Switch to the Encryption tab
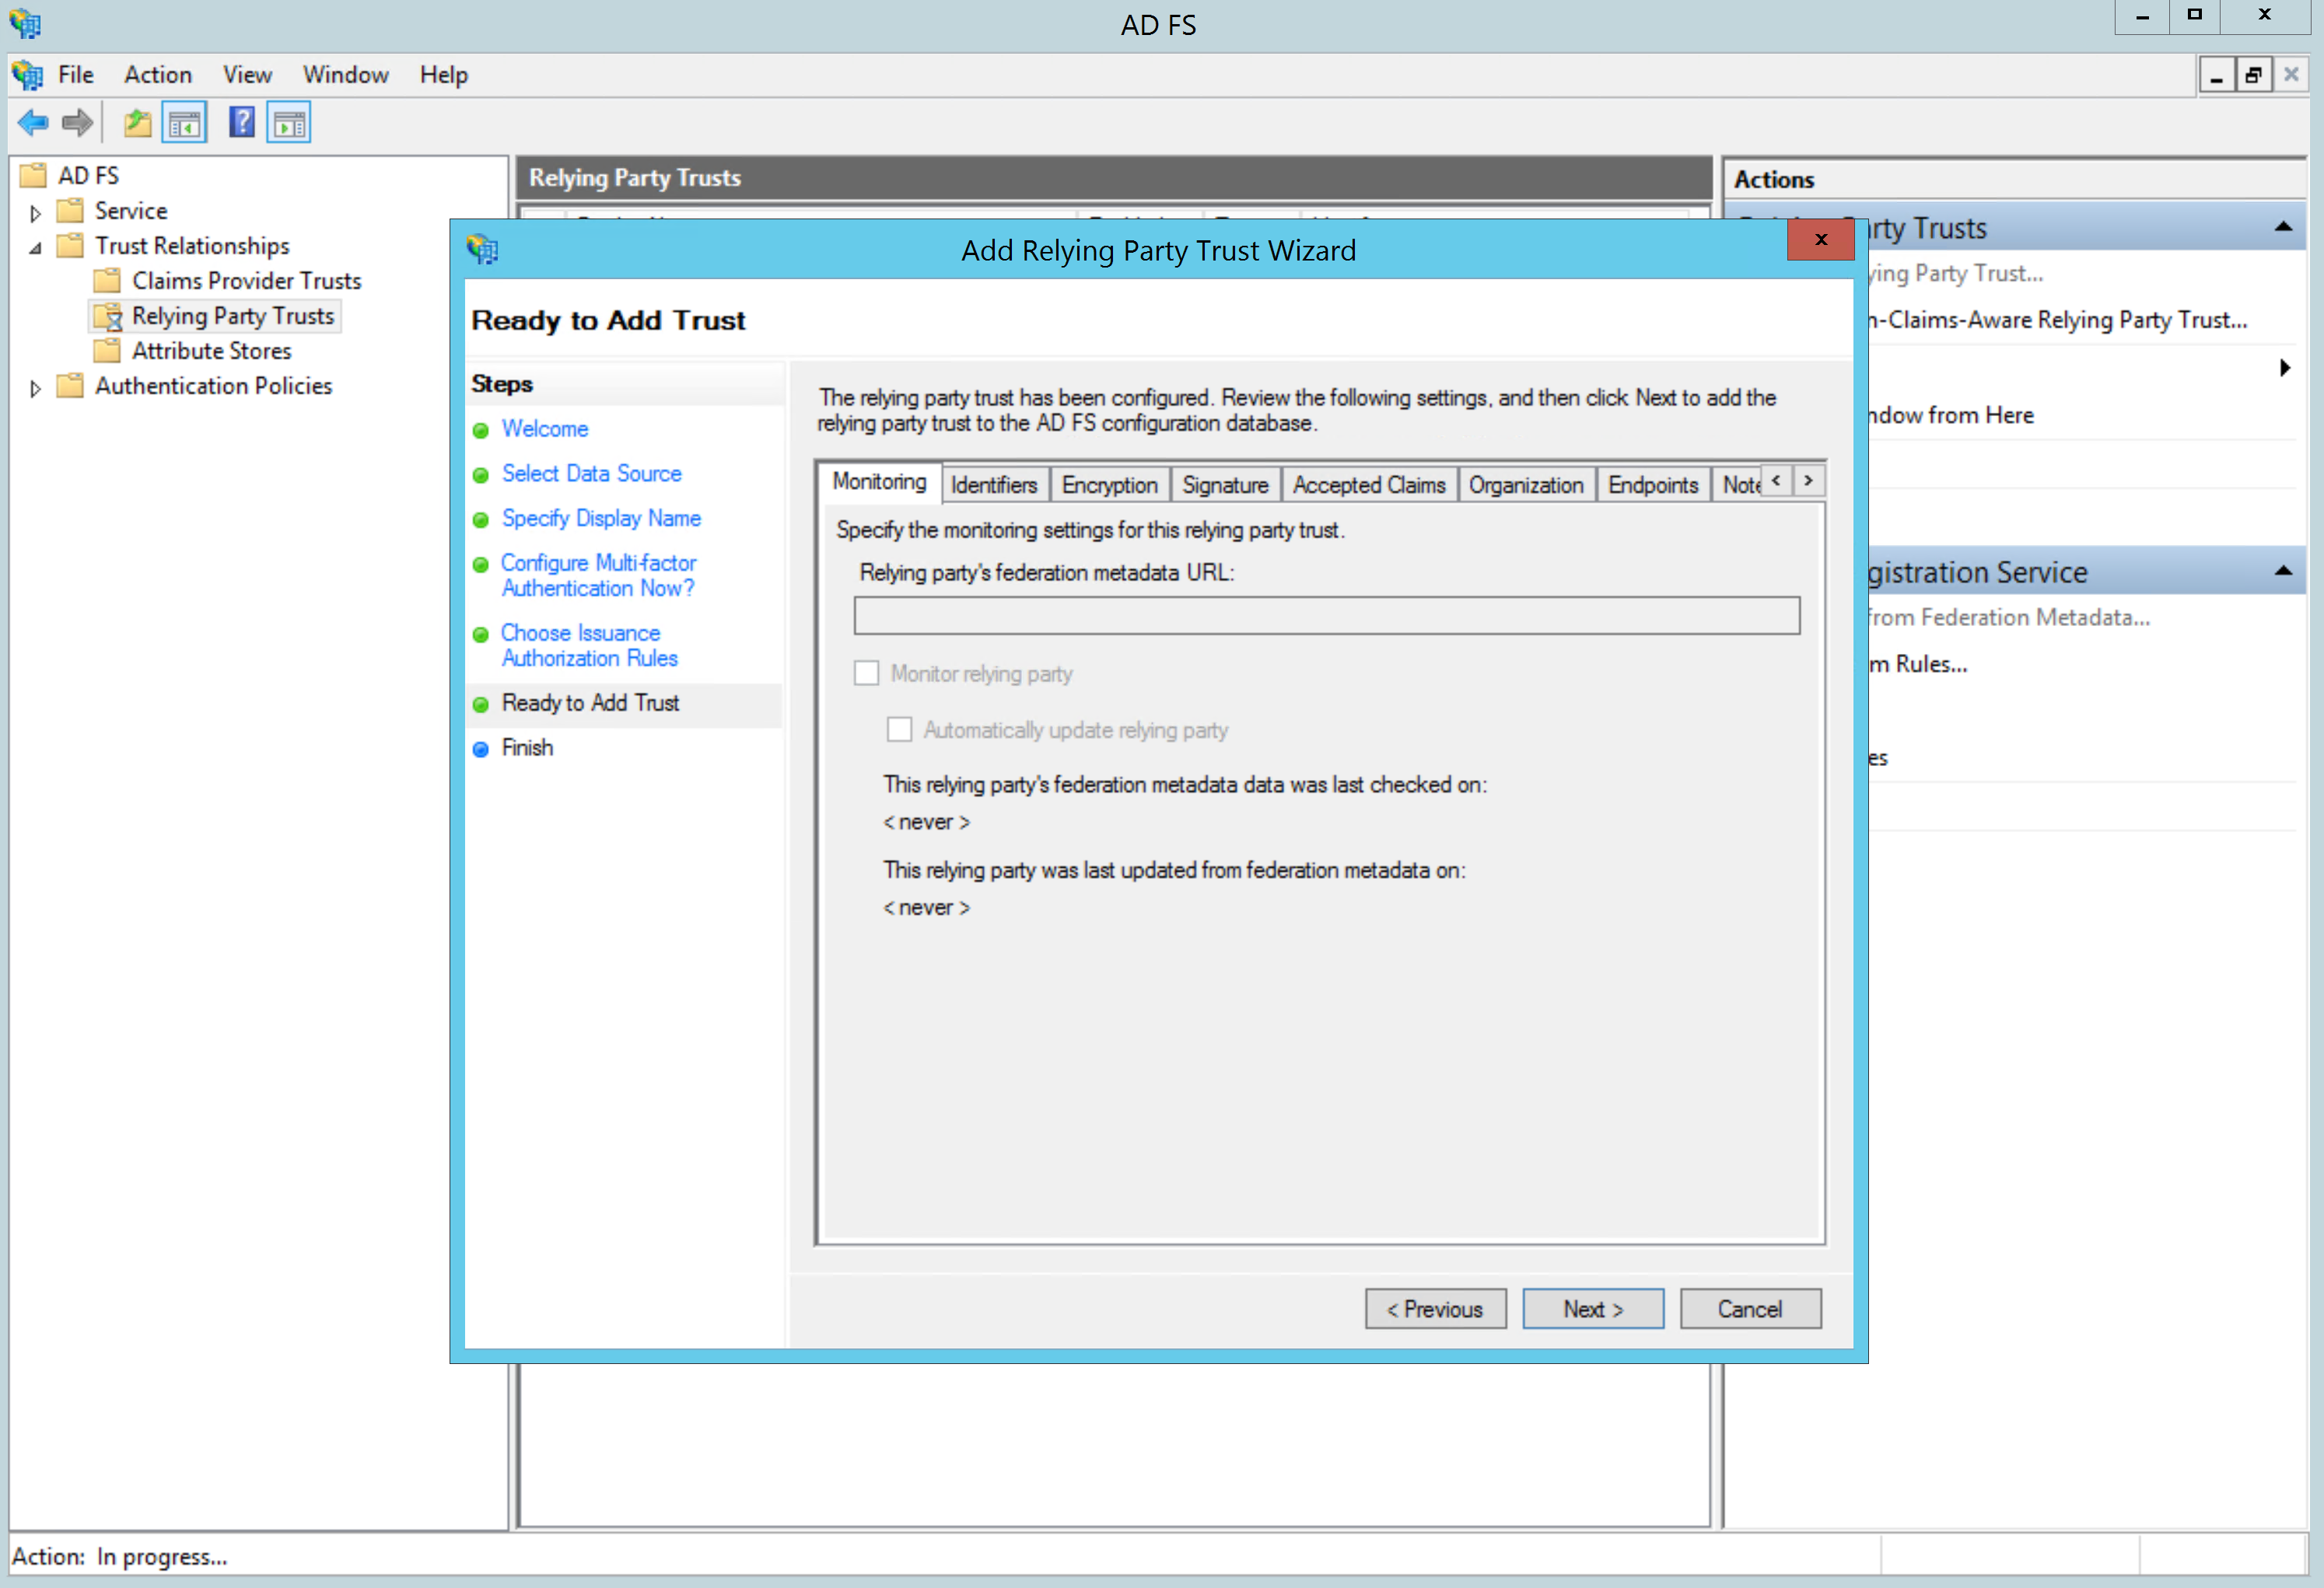This screenshot has width=2324, height=1588. (x=1109, y=485)
